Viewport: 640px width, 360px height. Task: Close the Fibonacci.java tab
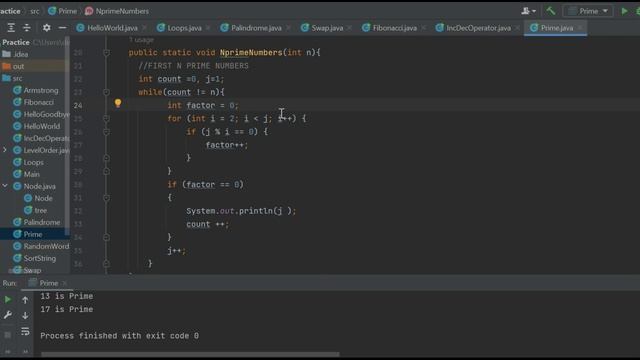(423, 28)
